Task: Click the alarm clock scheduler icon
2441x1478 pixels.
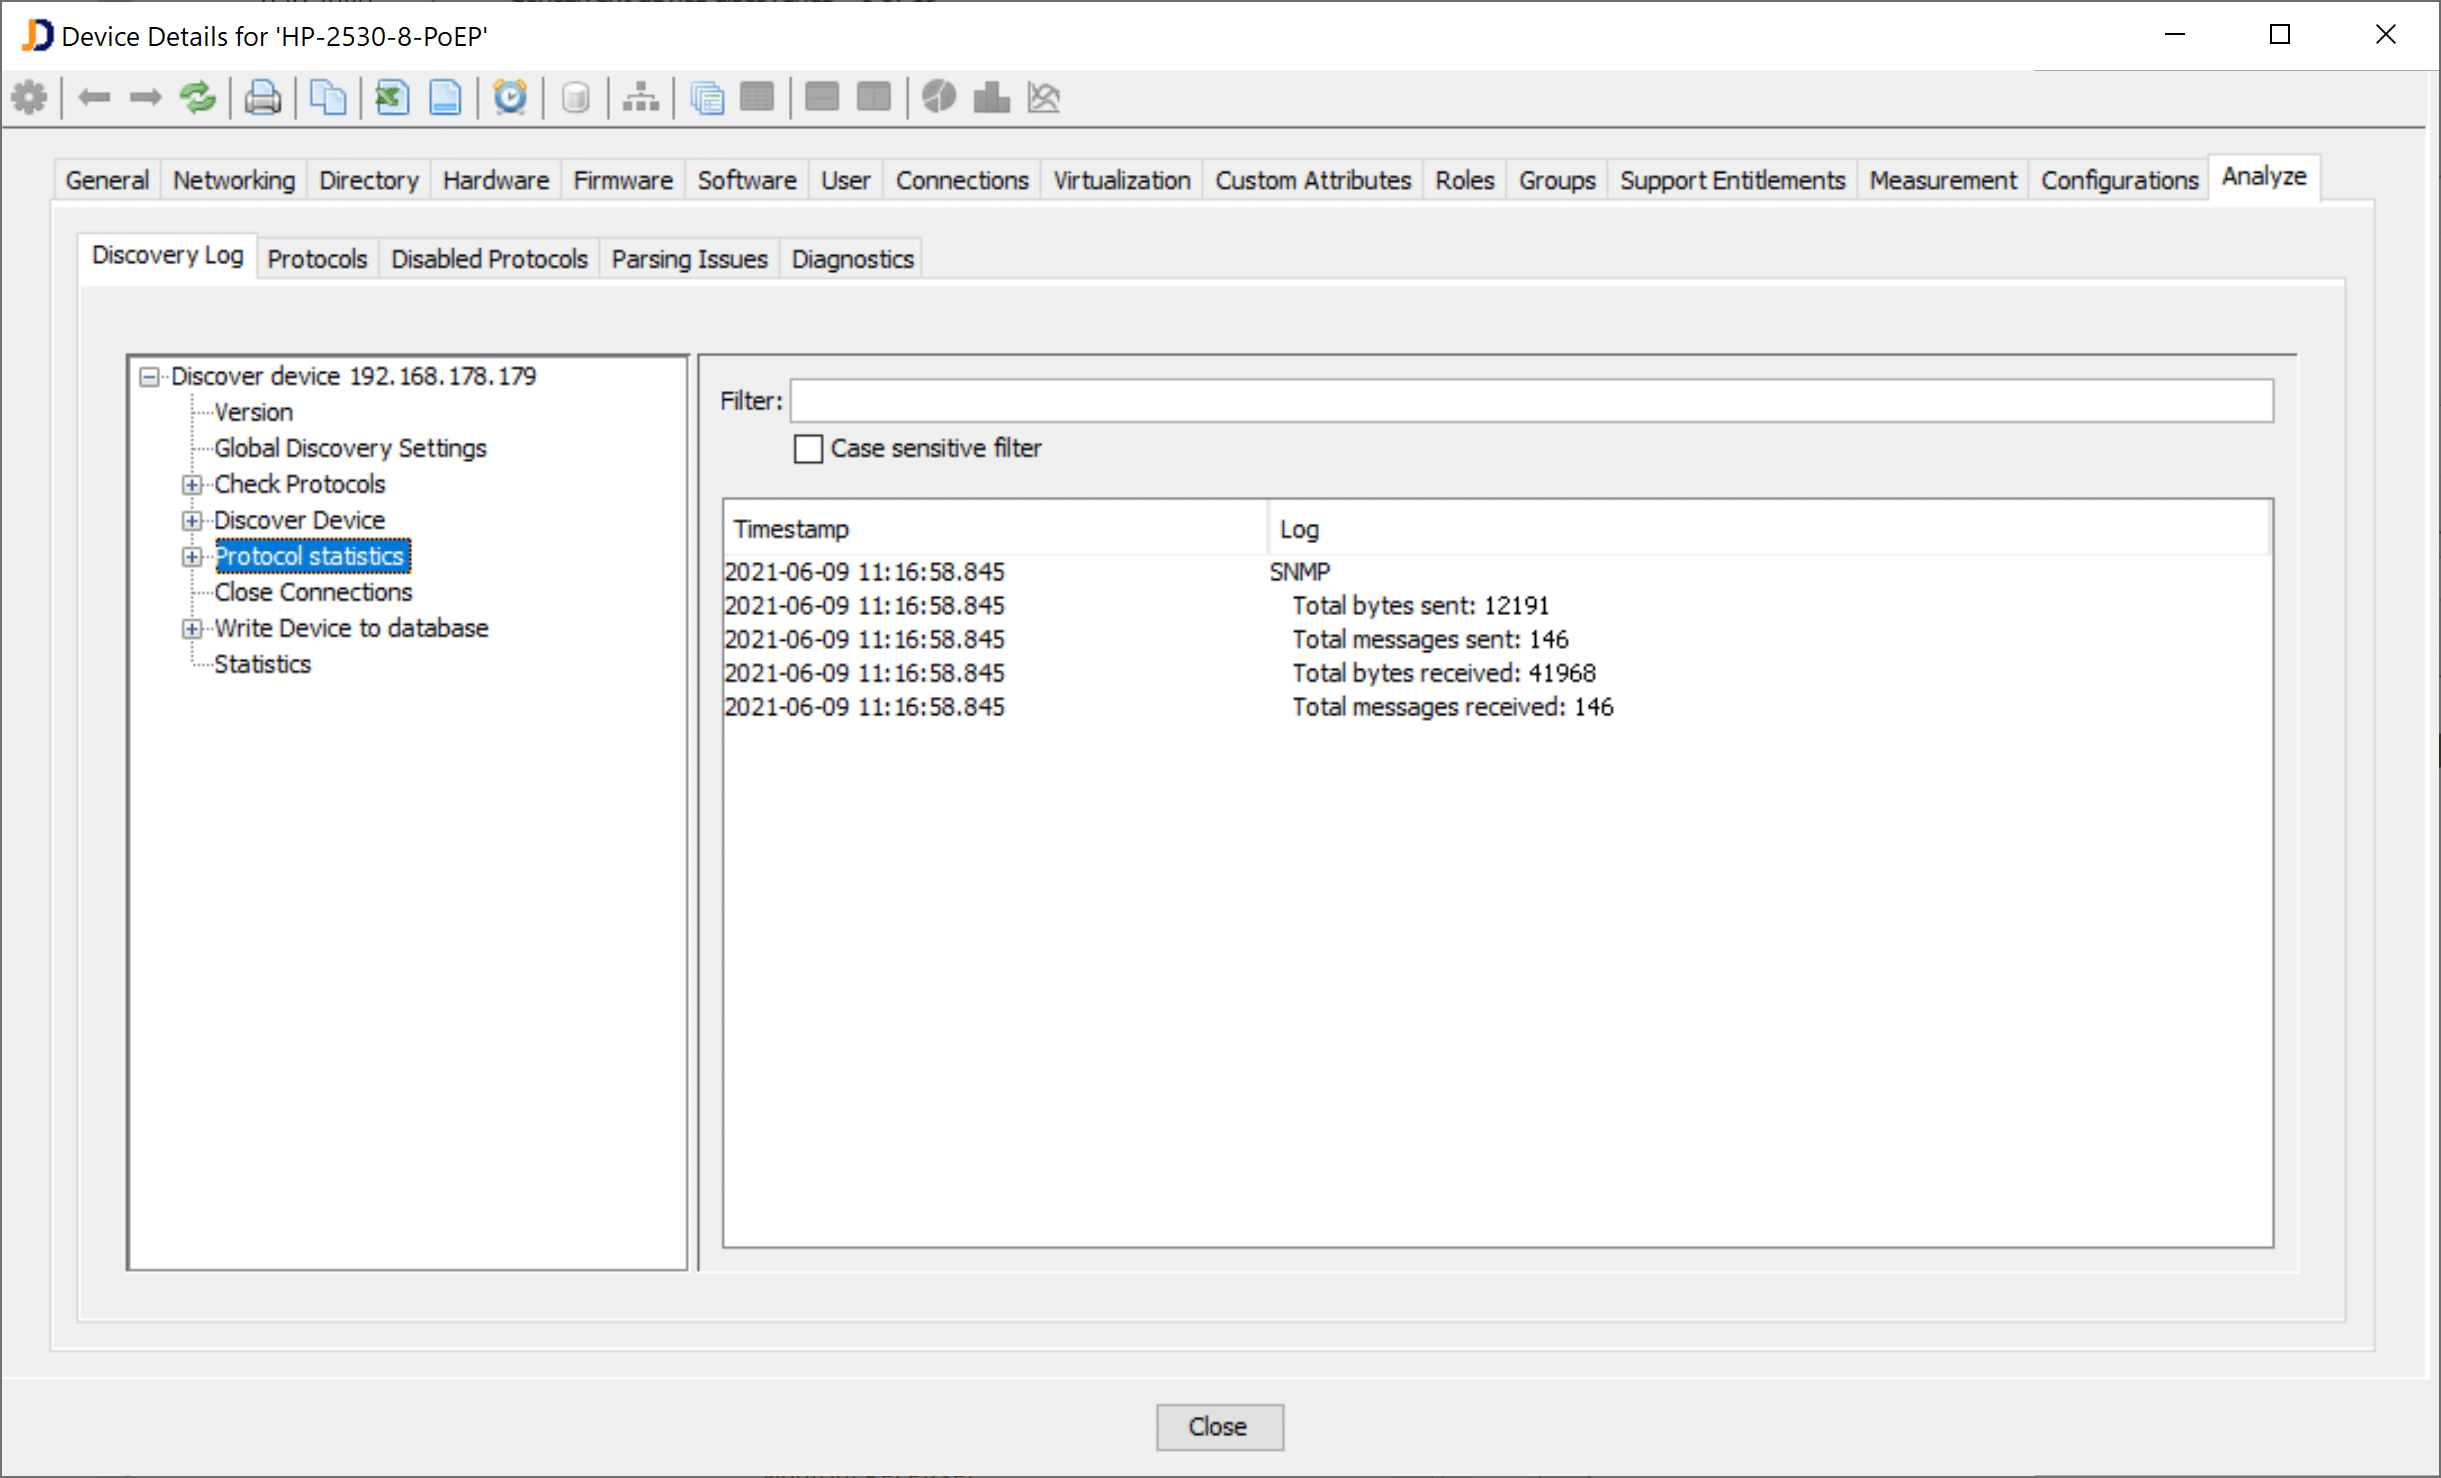Action: (510, 98)
